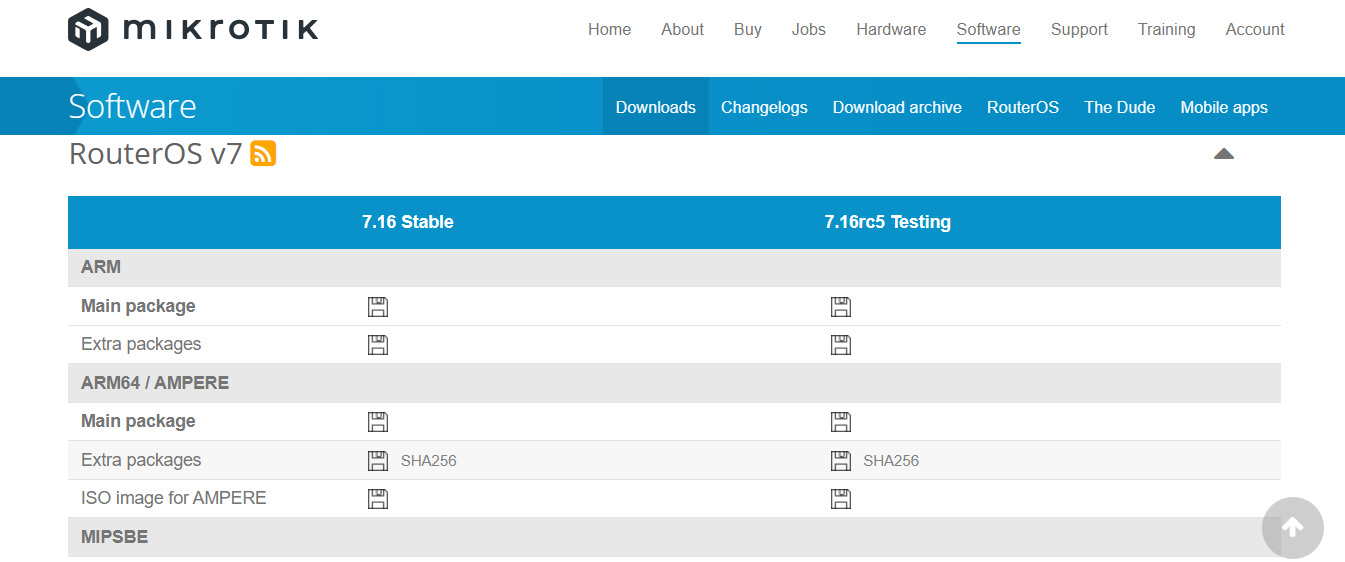The width and height of the screenshot is (1345, 562).
Task: Open the Jobs page
Action: pyautogui.click(x=809, y=29)
